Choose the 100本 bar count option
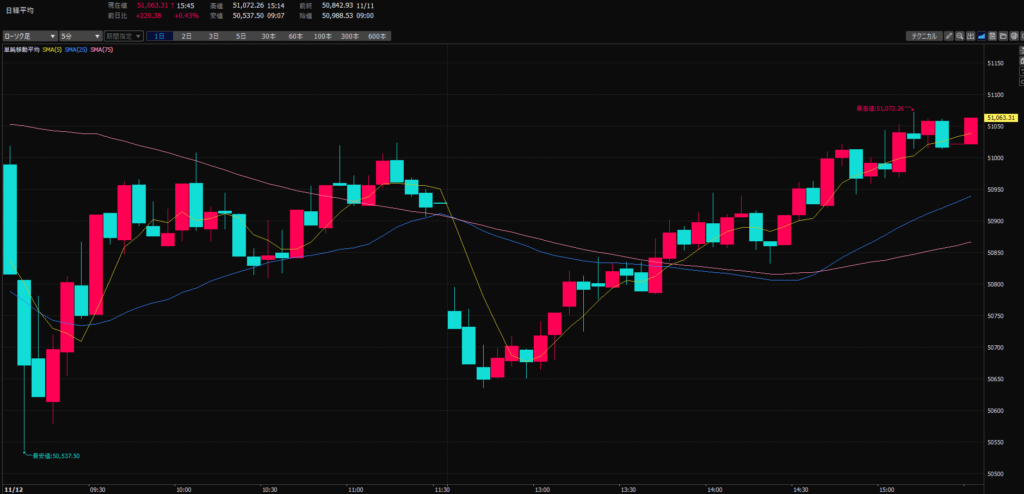This screenshot has width=1024, height=494. point(322,36)
